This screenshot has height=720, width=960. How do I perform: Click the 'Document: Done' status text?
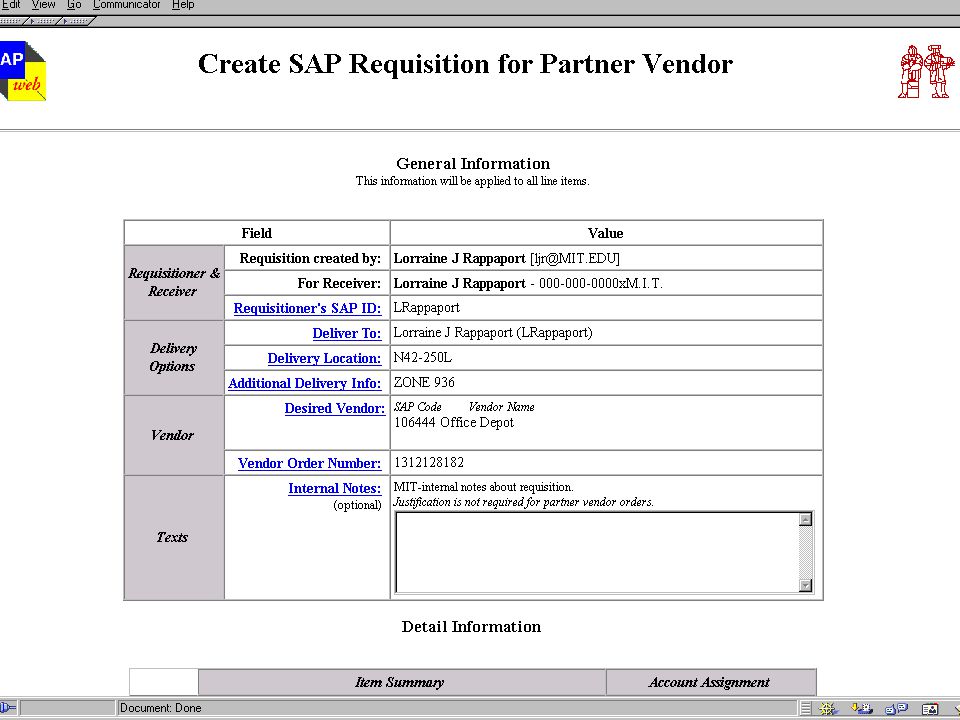(x=160, y=708)
